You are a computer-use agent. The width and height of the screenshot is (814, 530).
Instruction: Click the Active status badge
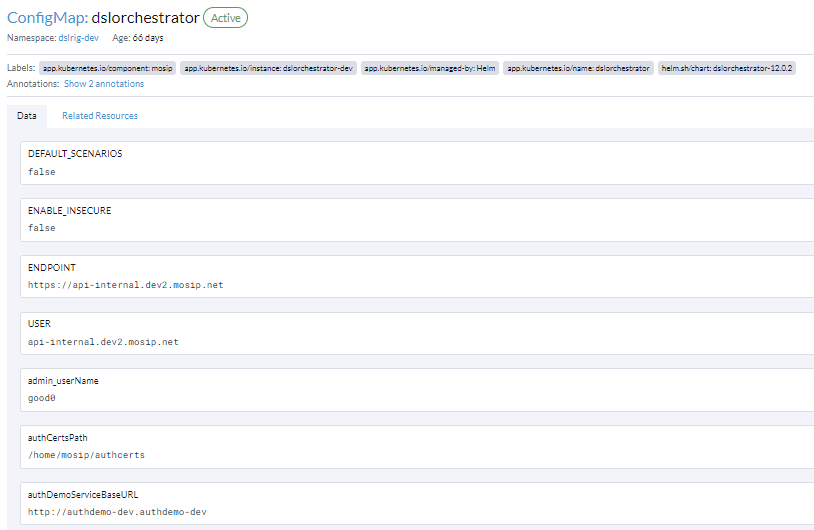click(x=225, y=18)
